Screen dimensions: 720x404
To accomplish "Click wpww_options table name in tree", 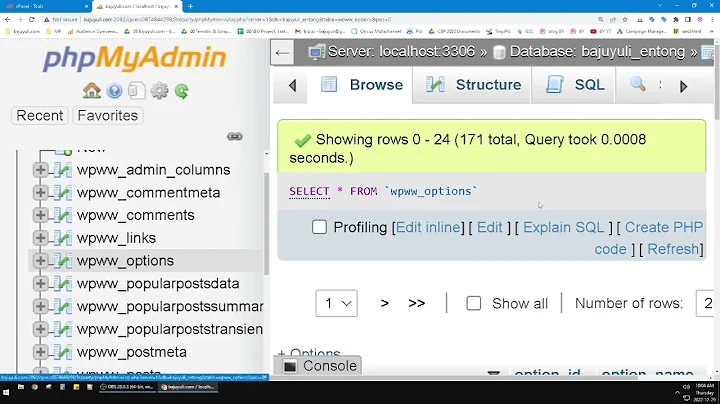I will tap(125, 261).
